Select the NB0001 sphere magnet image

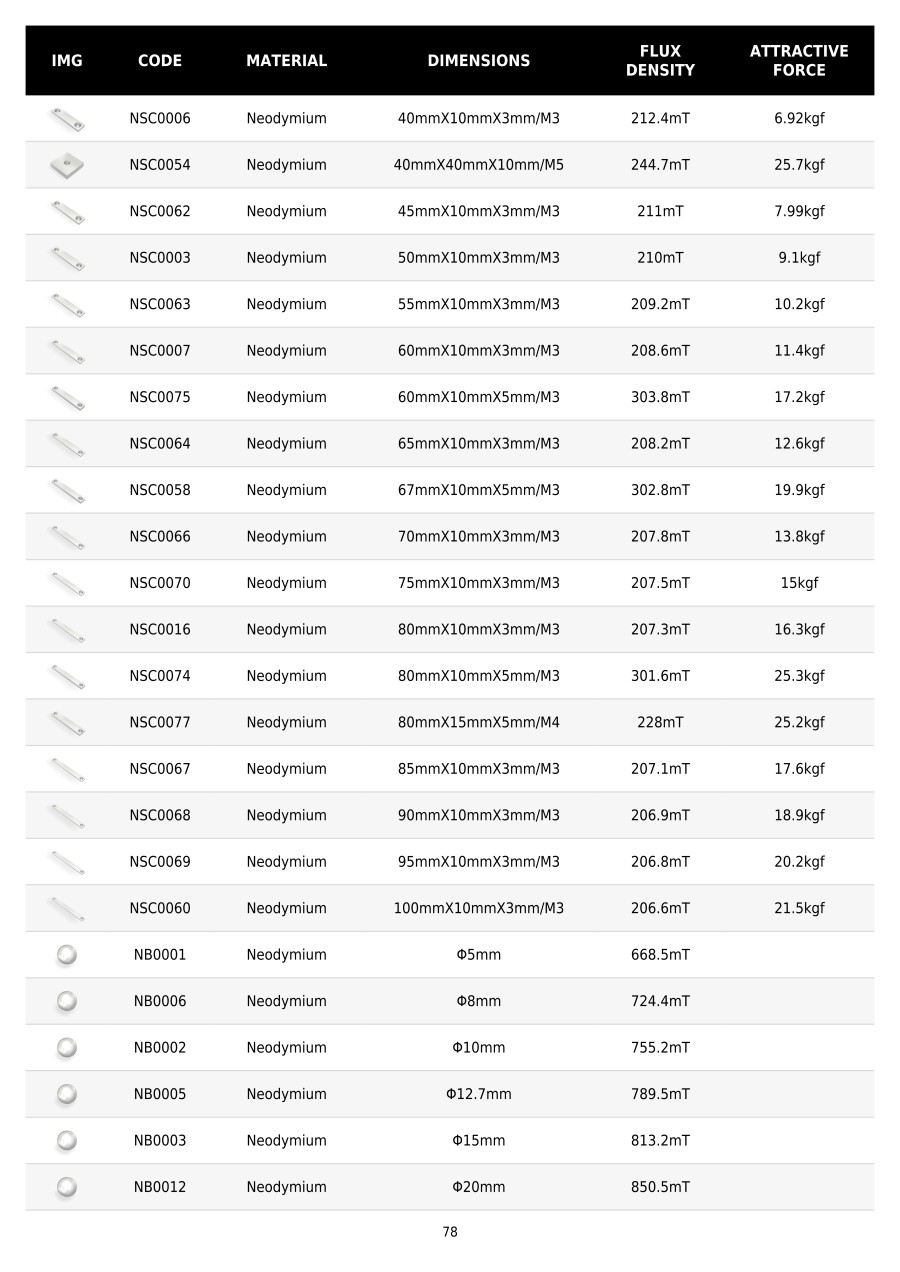[67, 955]
